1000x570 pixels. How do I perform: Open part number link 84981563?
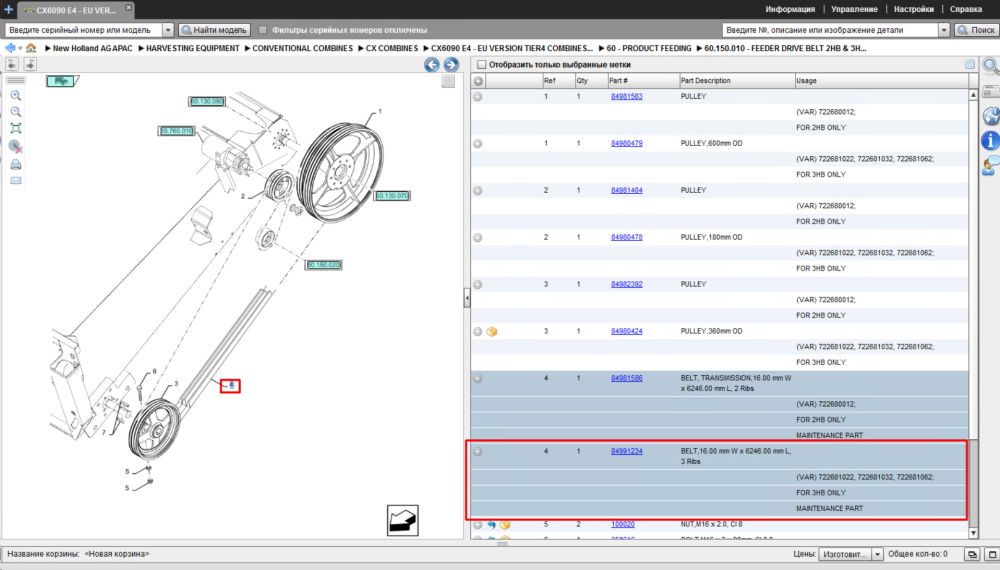click(x=626, y=97)
